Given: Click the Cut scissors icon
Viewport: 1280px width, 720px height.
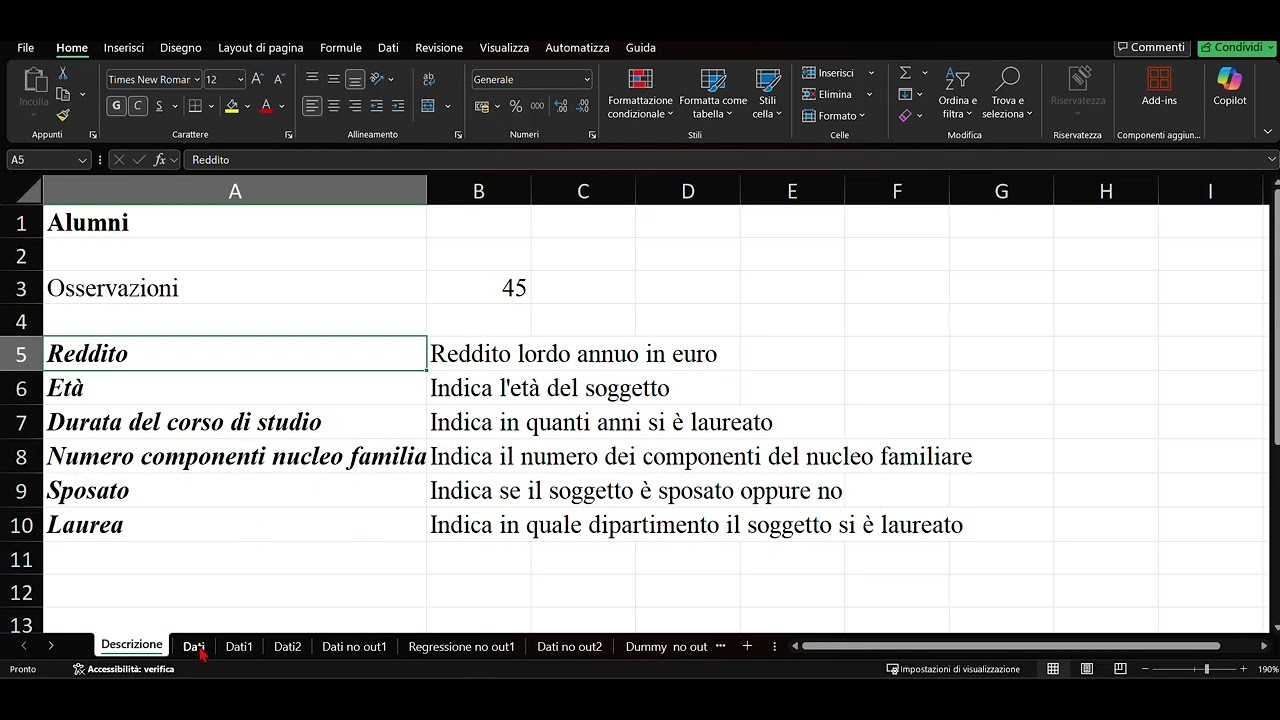Looking at the screenshot, I should (63, 74).
